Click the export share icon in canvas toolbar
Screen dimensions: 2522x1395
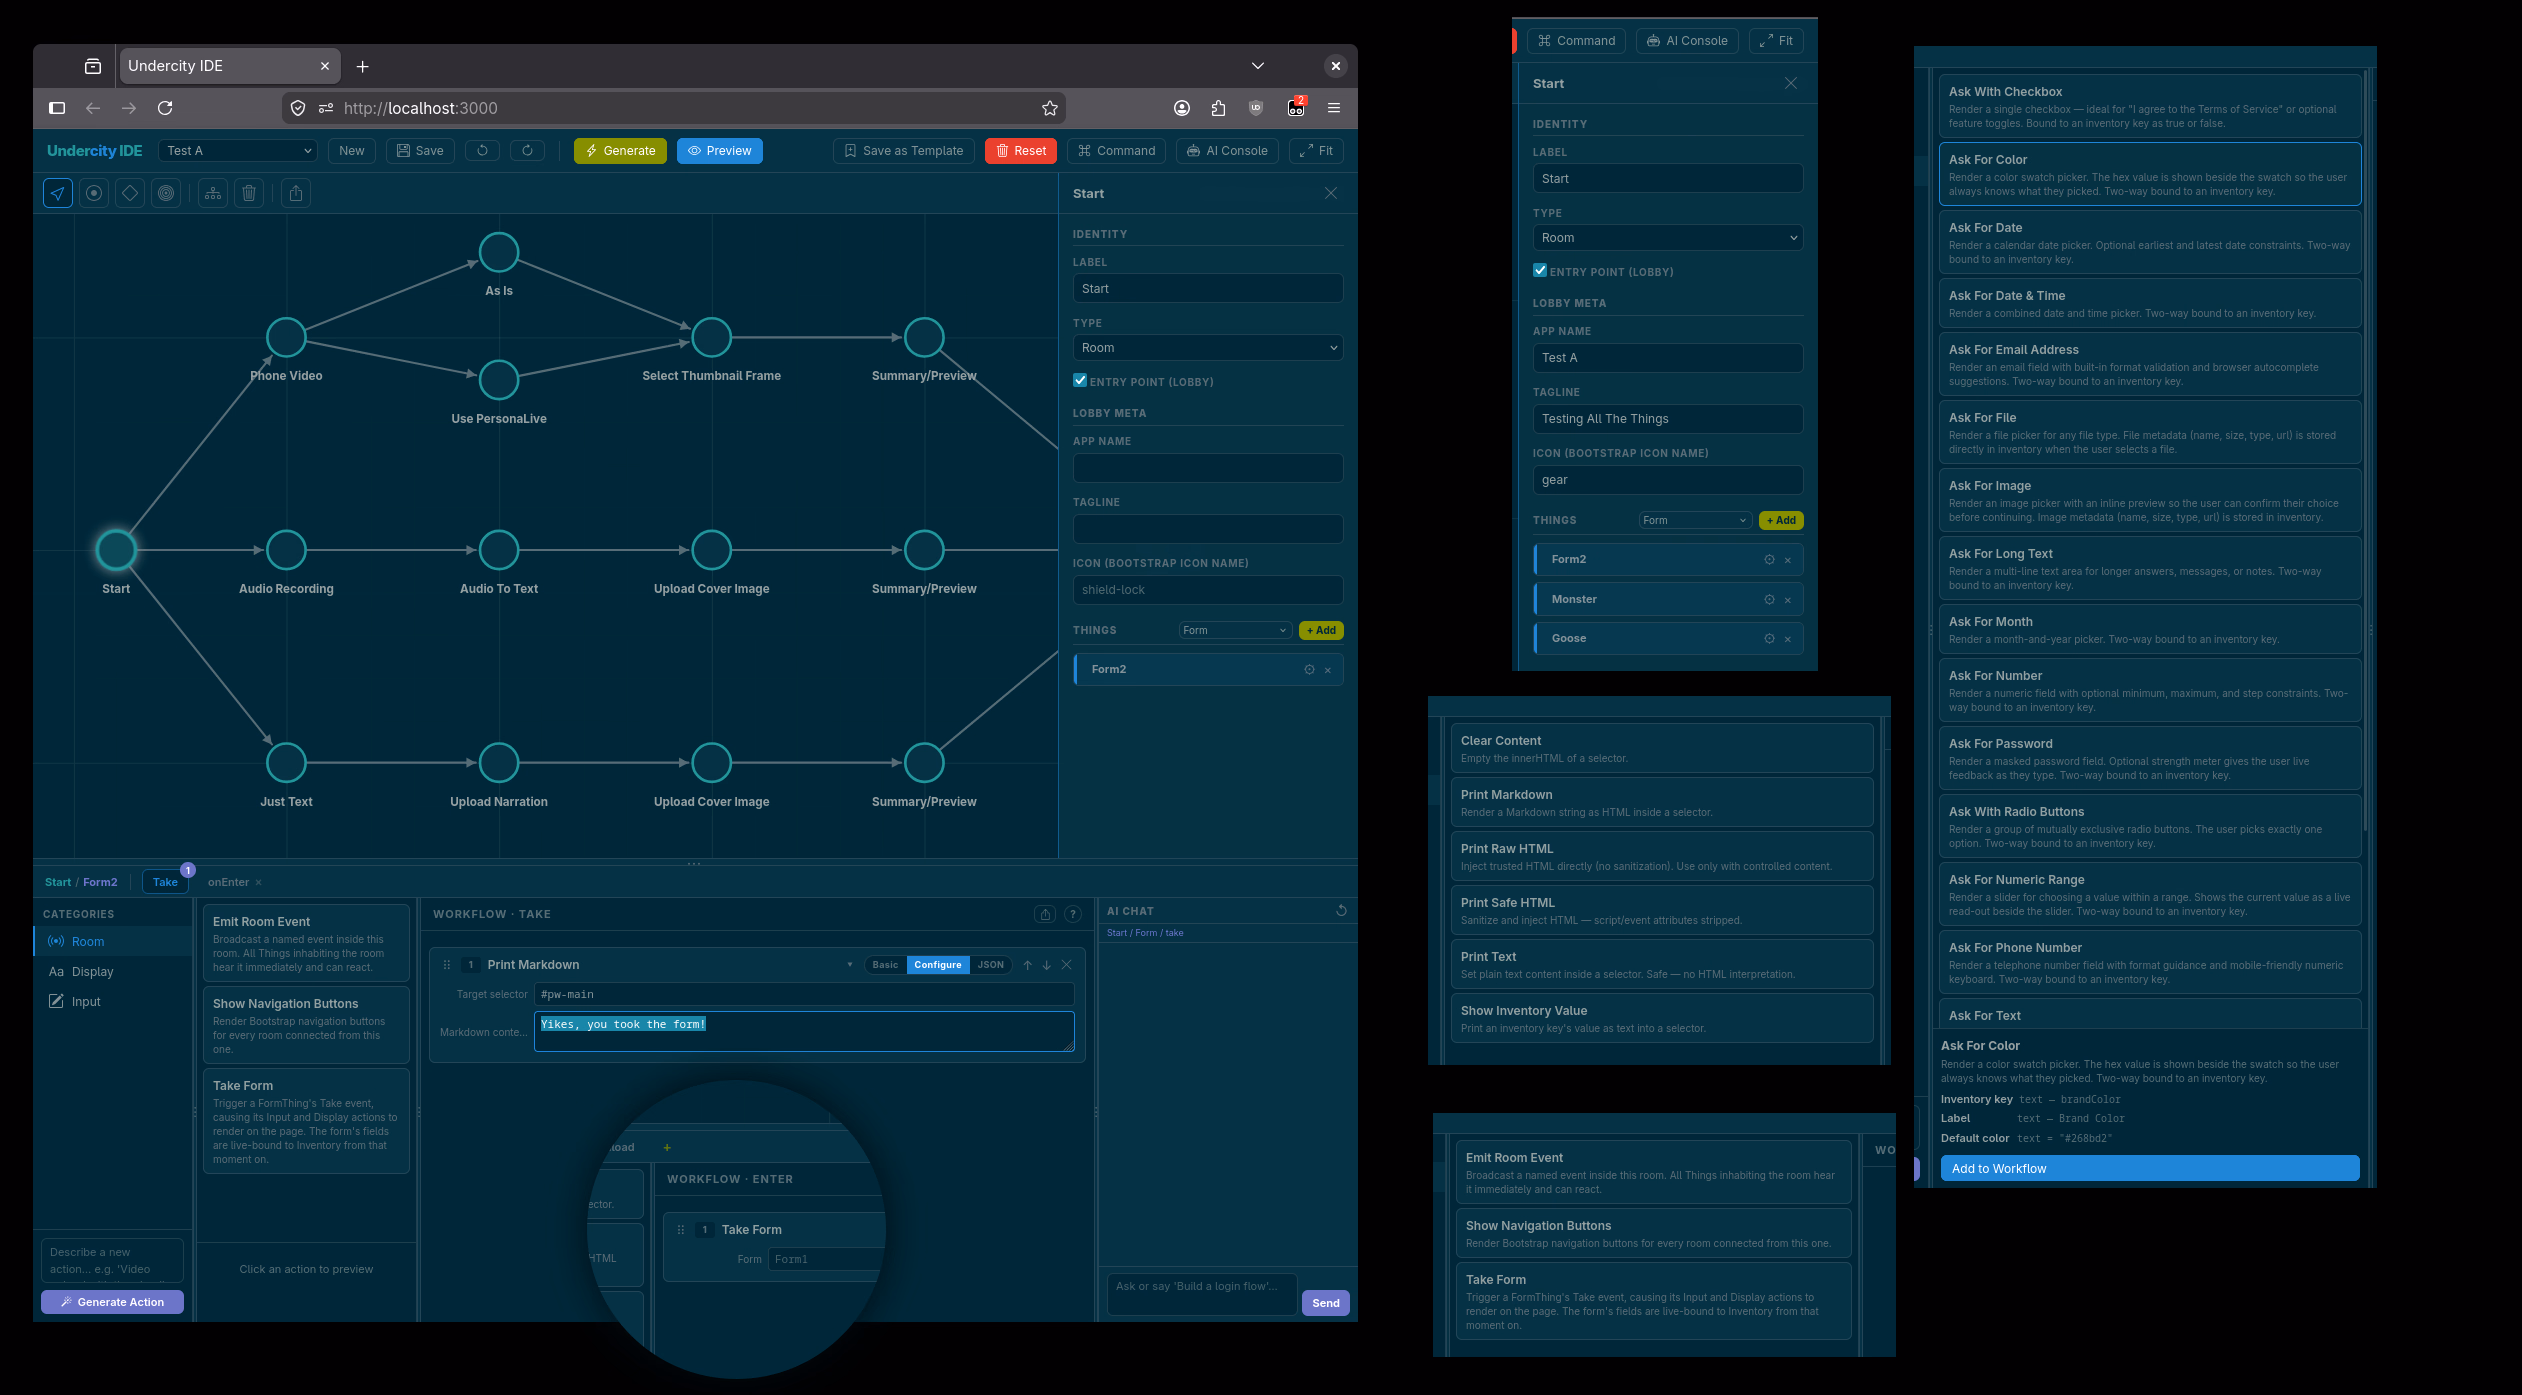pos(296,194)
